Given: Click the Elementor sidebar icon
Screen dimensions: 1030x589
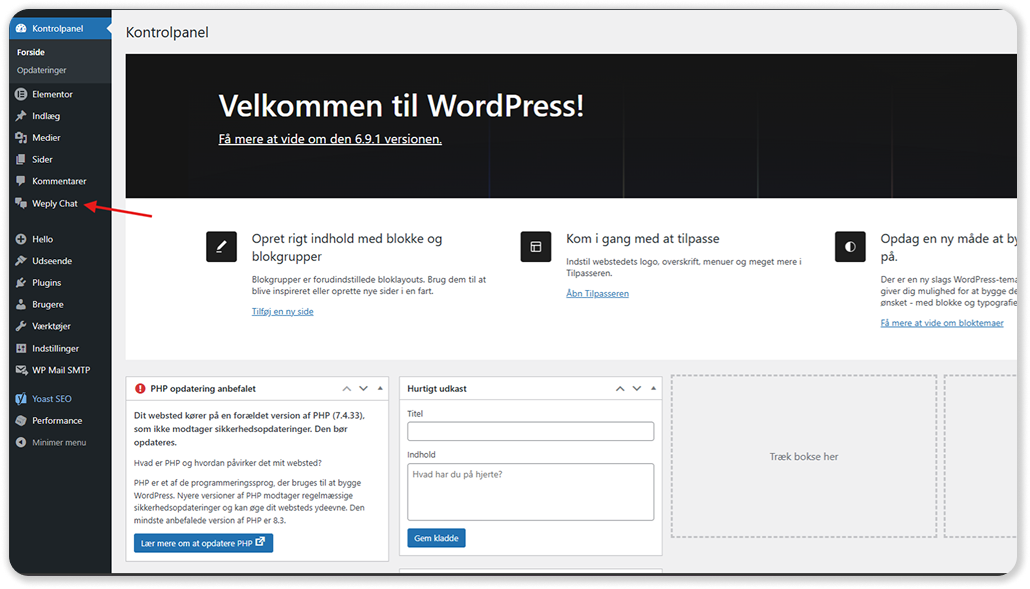Looking at the screenshot, I should point(21,94).
